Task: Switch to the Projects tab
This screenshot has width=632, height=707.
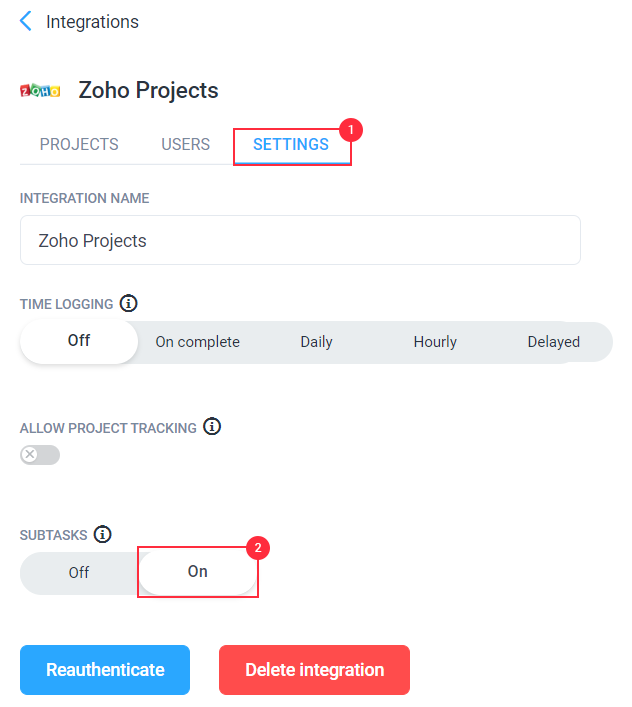Action: [x=79, y=144]
